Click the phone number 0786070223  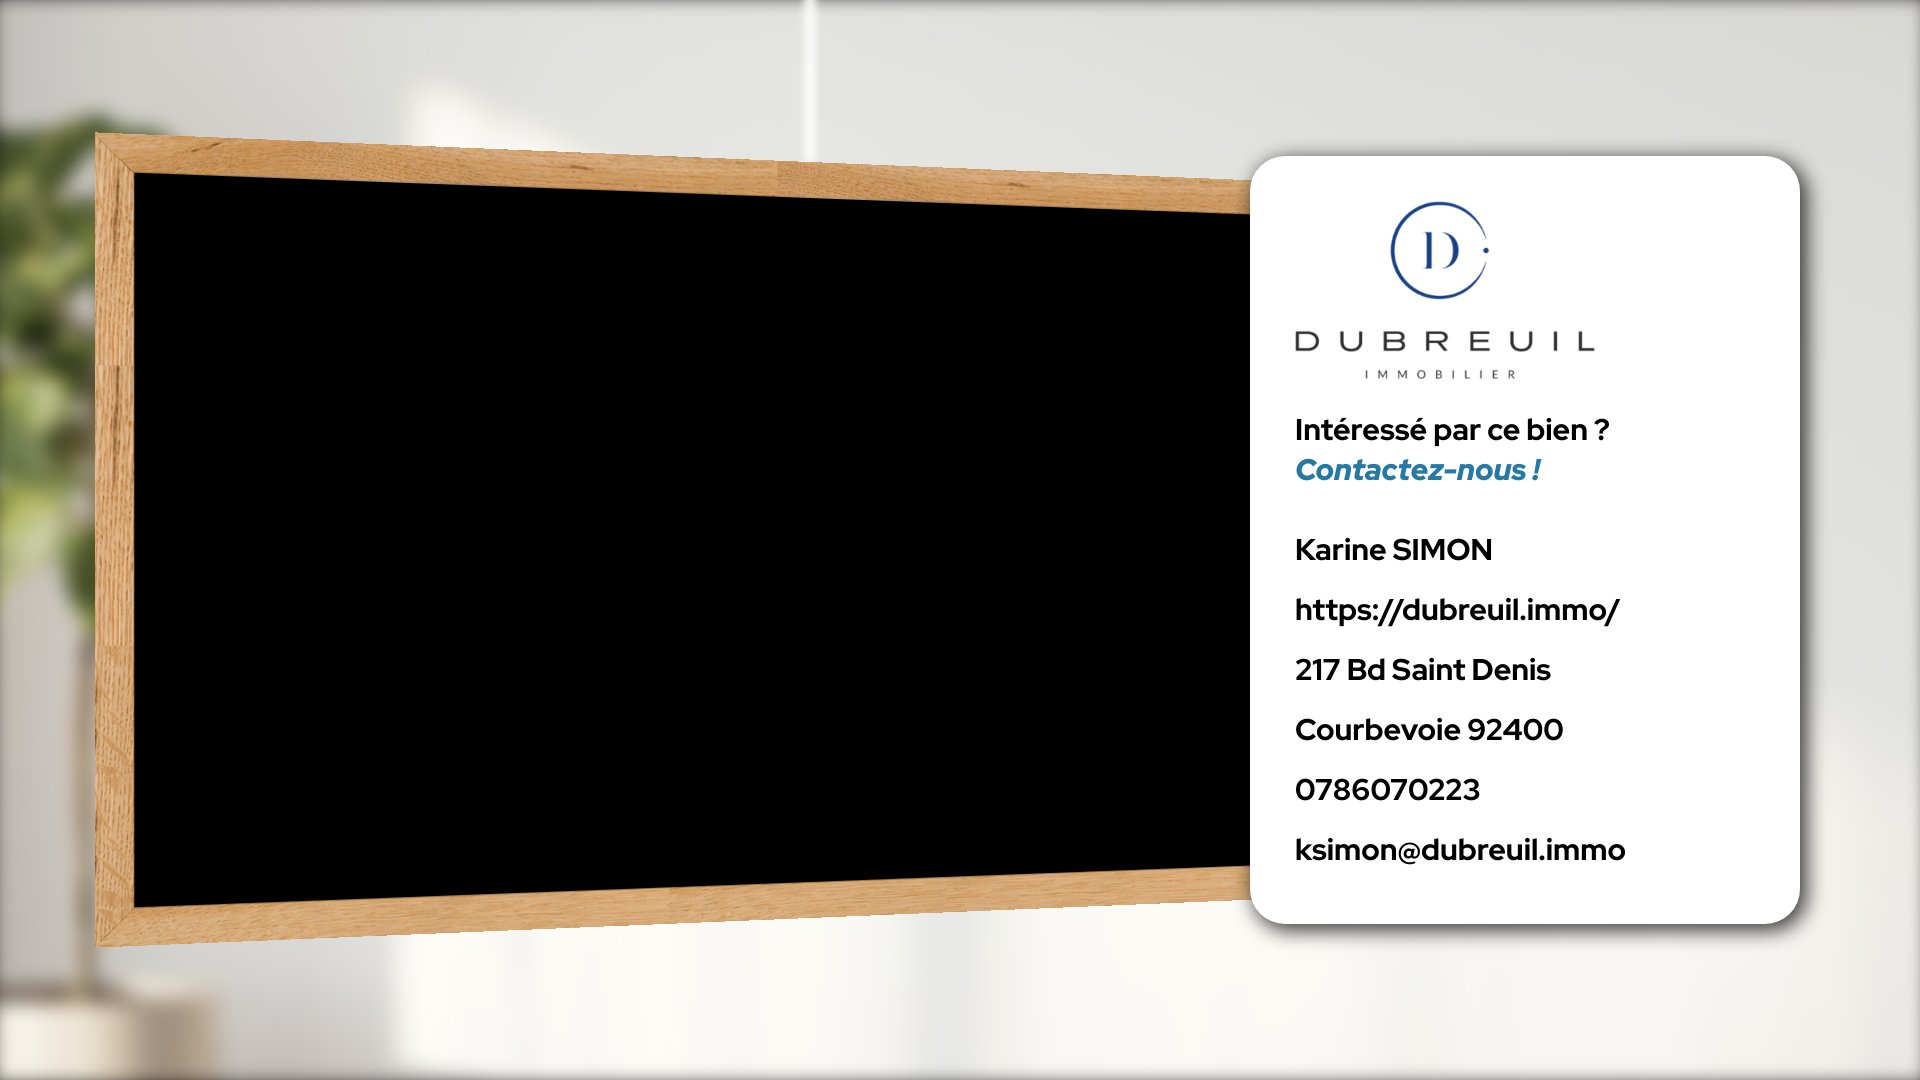(x=1387, y=790)
